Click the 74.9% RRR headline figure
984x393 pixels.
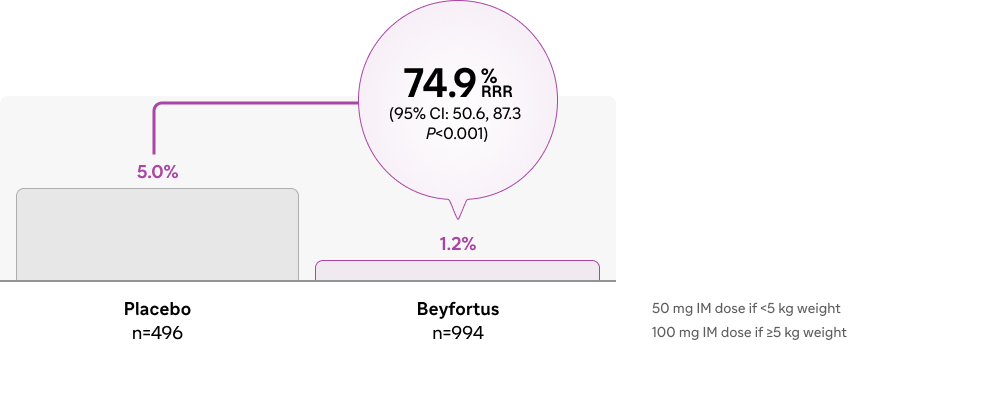tap(457, 83)
